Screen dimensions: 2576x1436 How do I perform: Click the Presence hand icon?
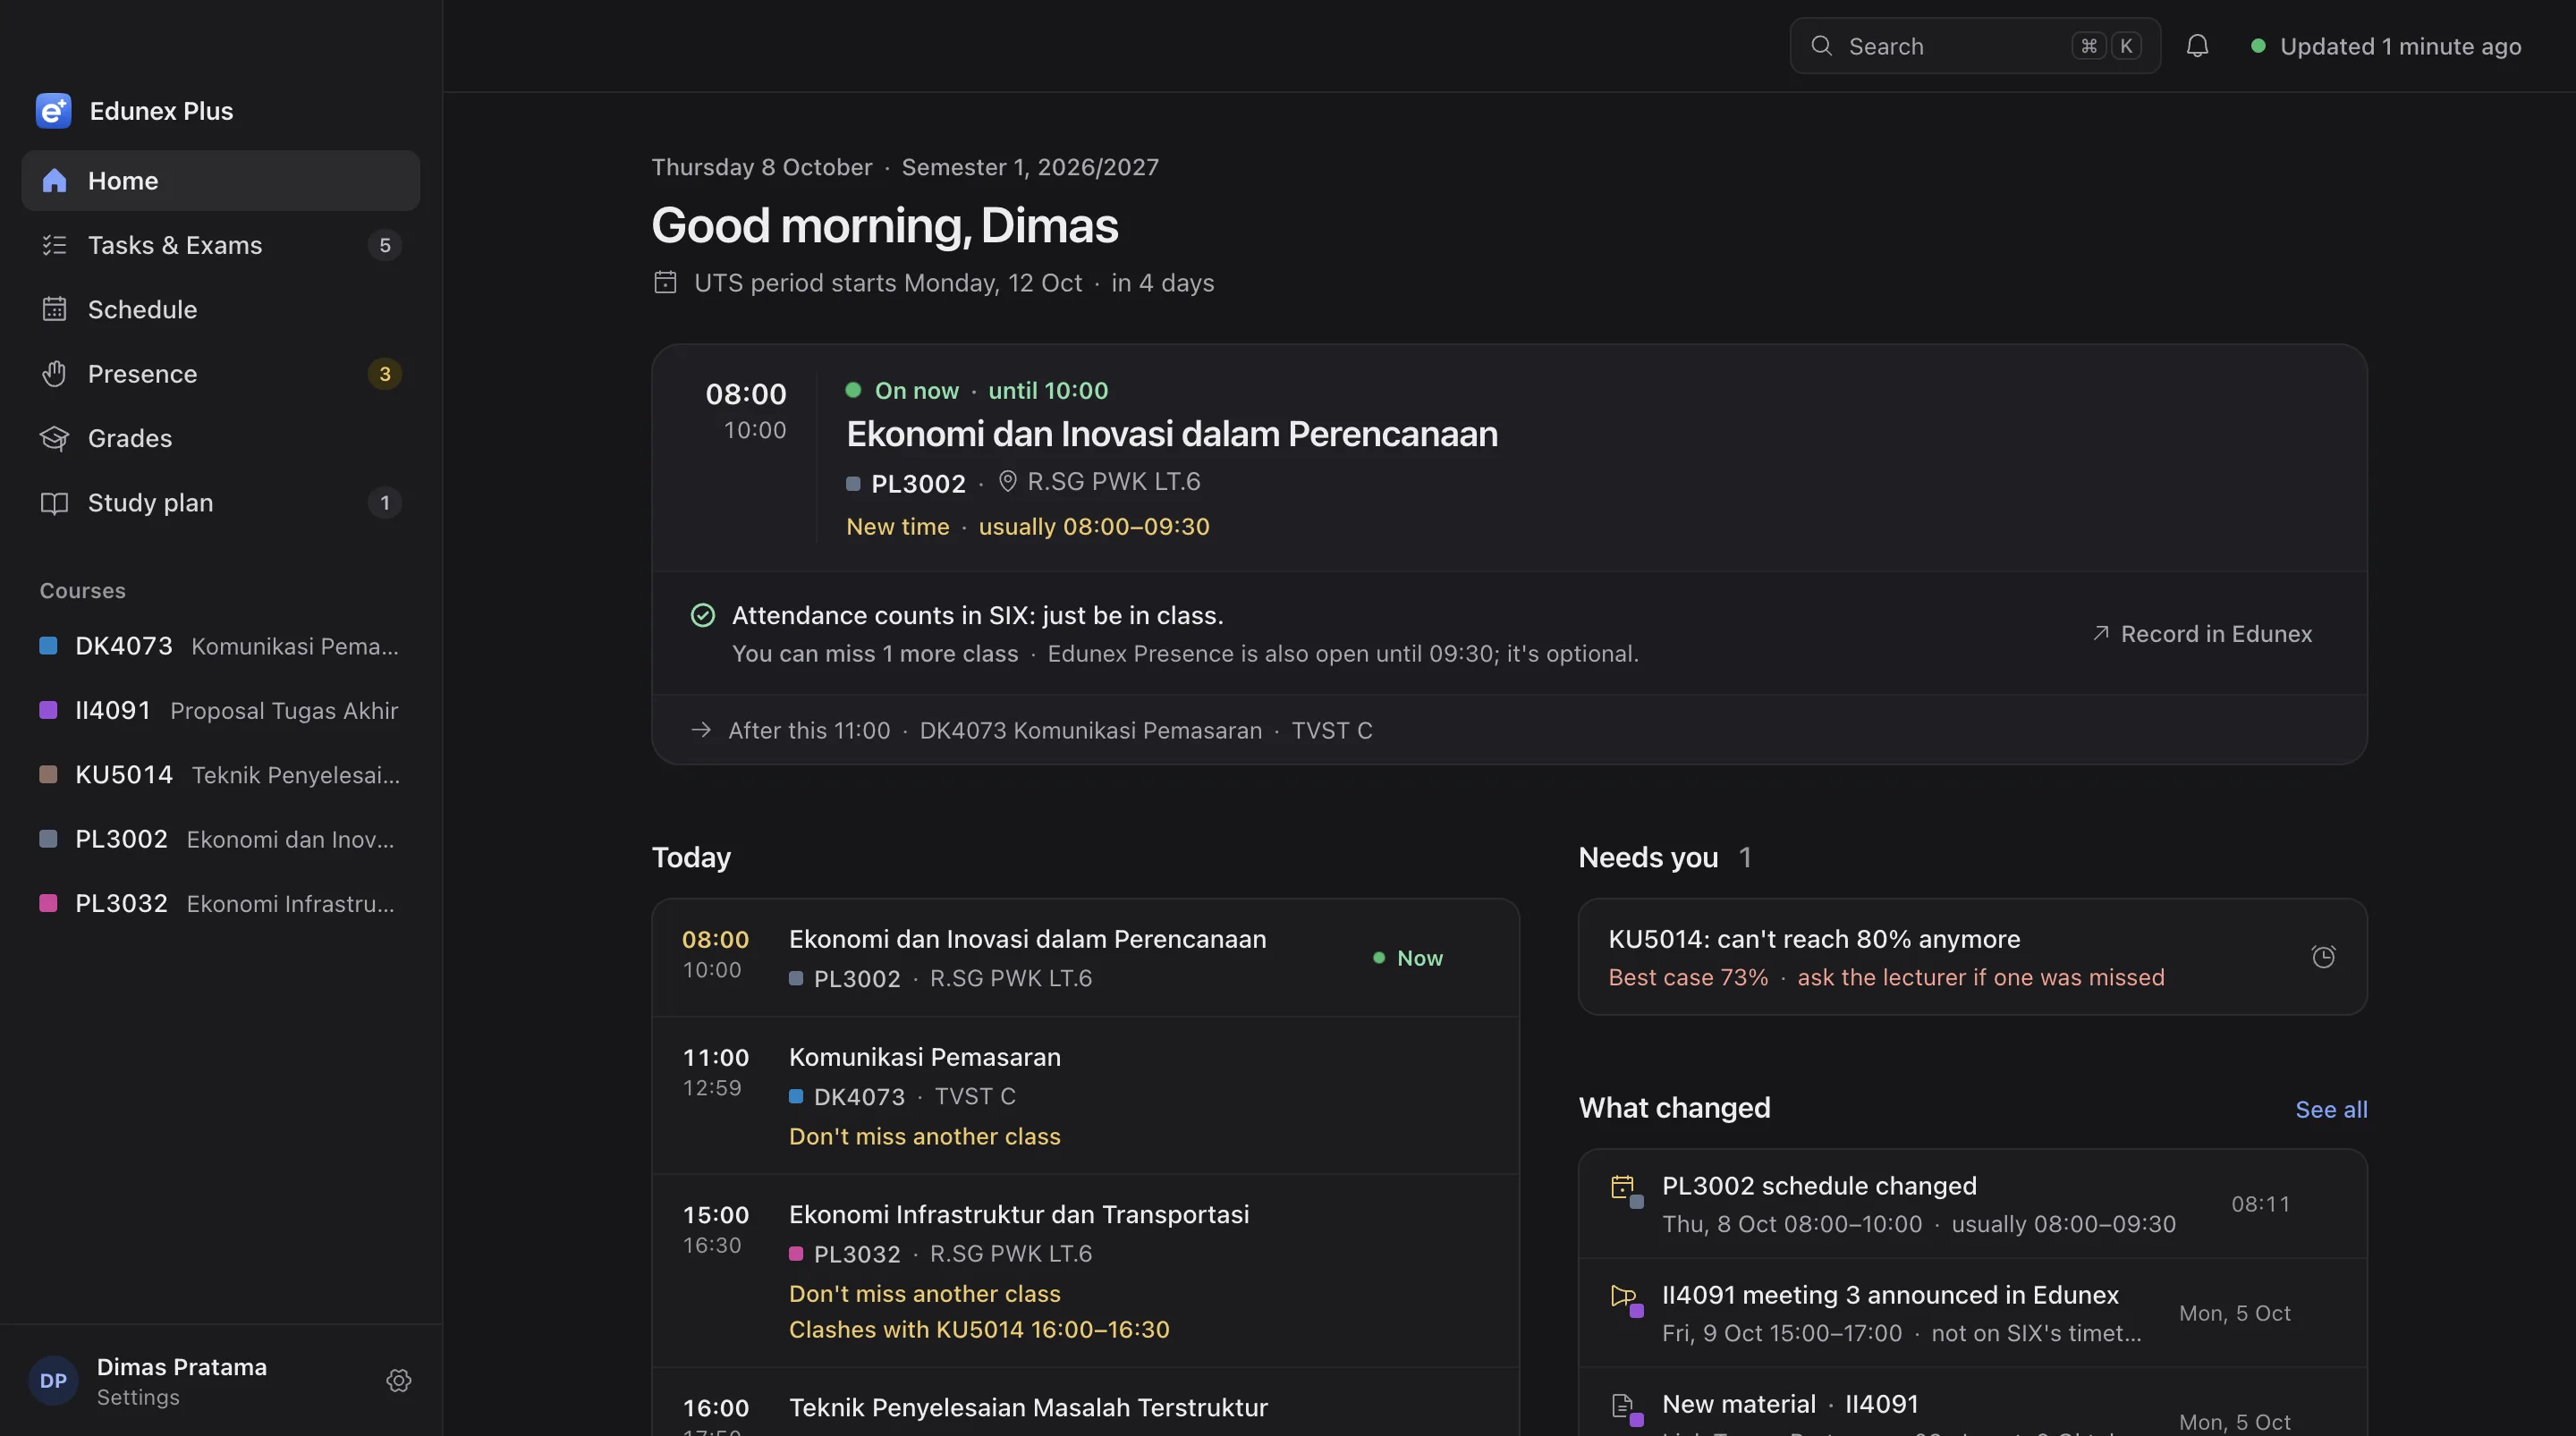(x=54, y=374)
